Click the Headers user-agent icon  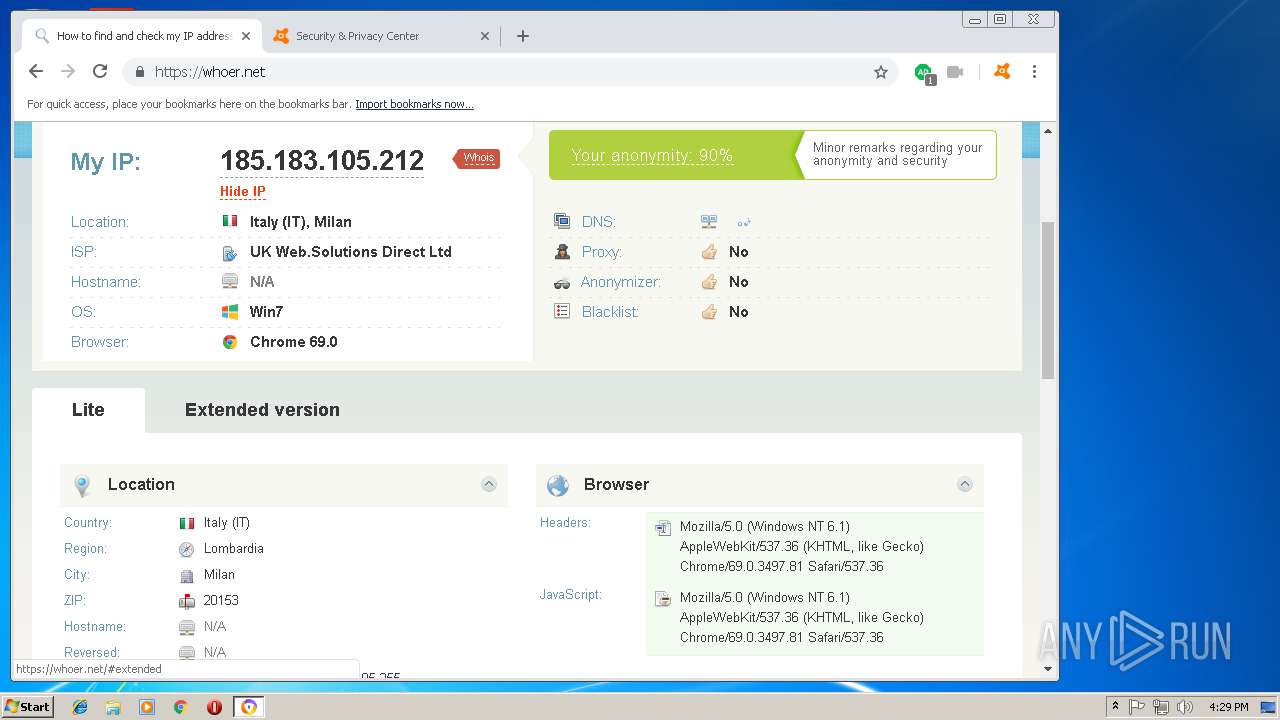point(662,528)
